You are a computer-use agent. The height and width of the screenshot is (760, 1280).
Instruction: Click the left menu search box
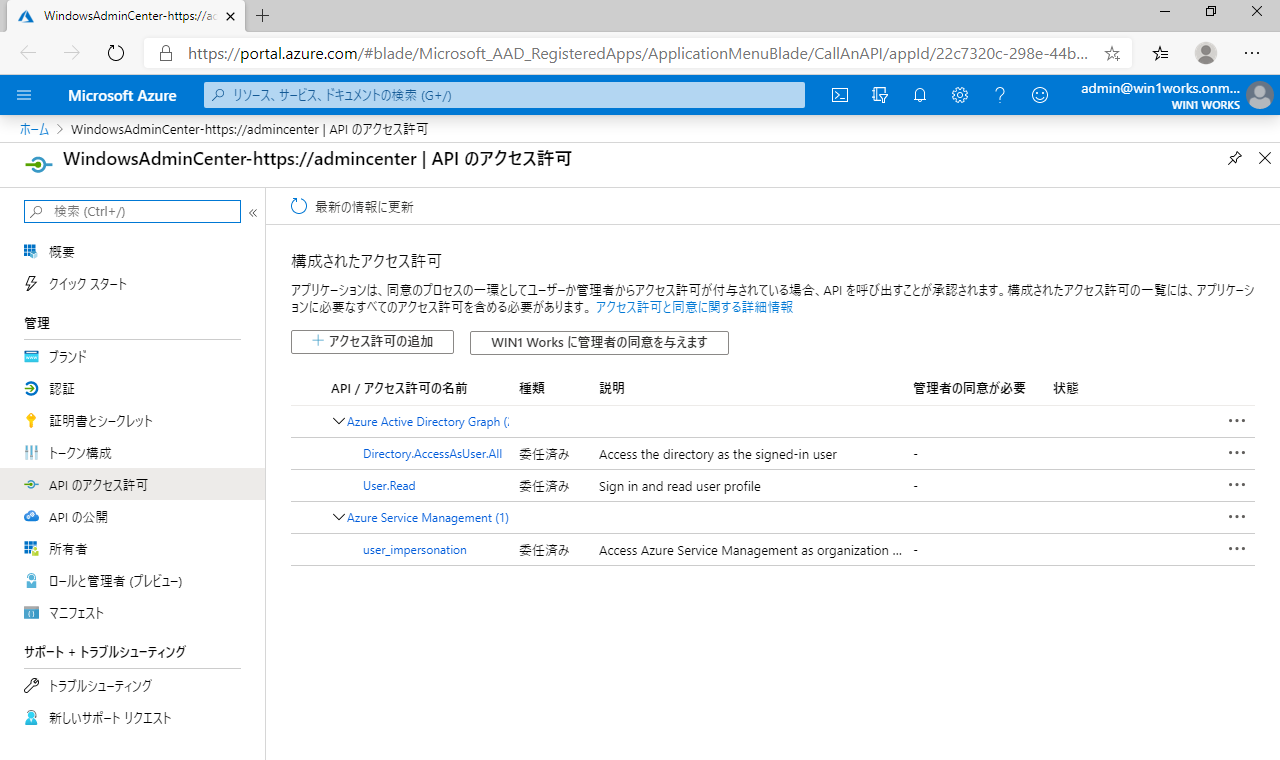click(x=132, y=211)
